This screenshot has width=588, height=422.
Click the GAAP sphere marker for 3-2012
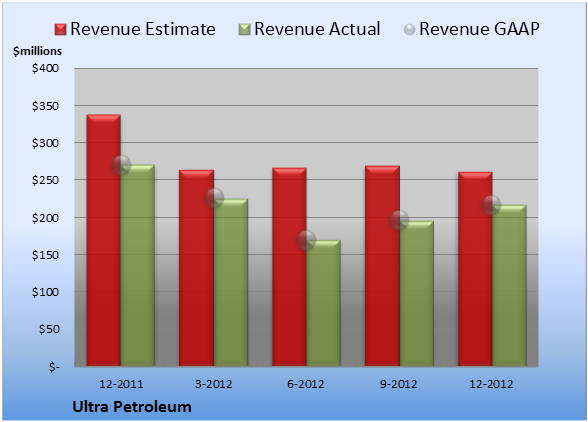pyautogui.click(x=214, y=198)
